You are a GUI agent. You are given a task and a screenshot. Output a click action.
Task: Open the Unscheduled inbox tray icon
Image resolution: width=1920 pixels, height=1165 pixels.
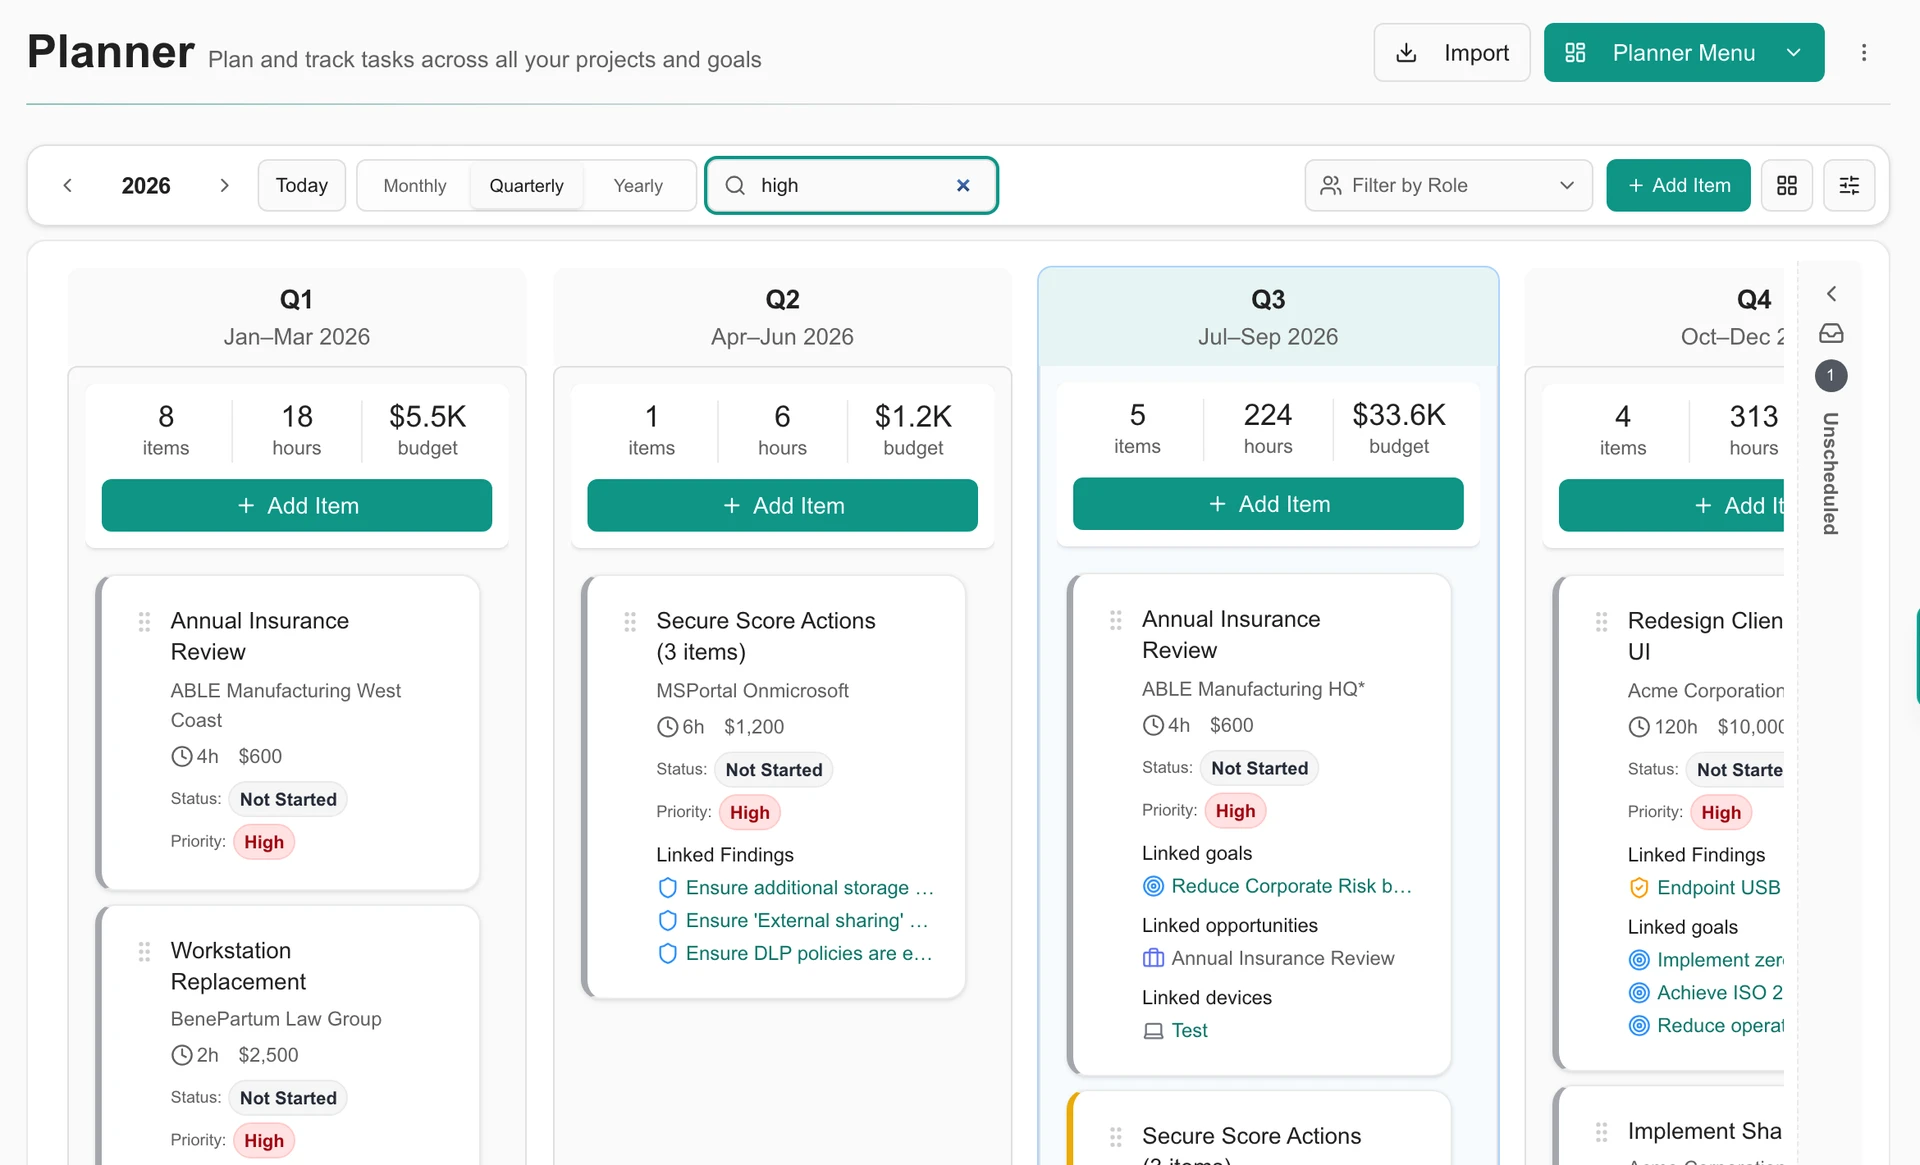pos(1831,333)
